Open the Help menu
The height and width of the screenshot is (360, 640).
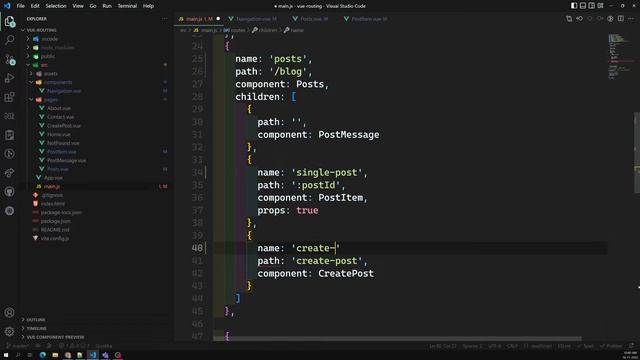tap(148, 6)
